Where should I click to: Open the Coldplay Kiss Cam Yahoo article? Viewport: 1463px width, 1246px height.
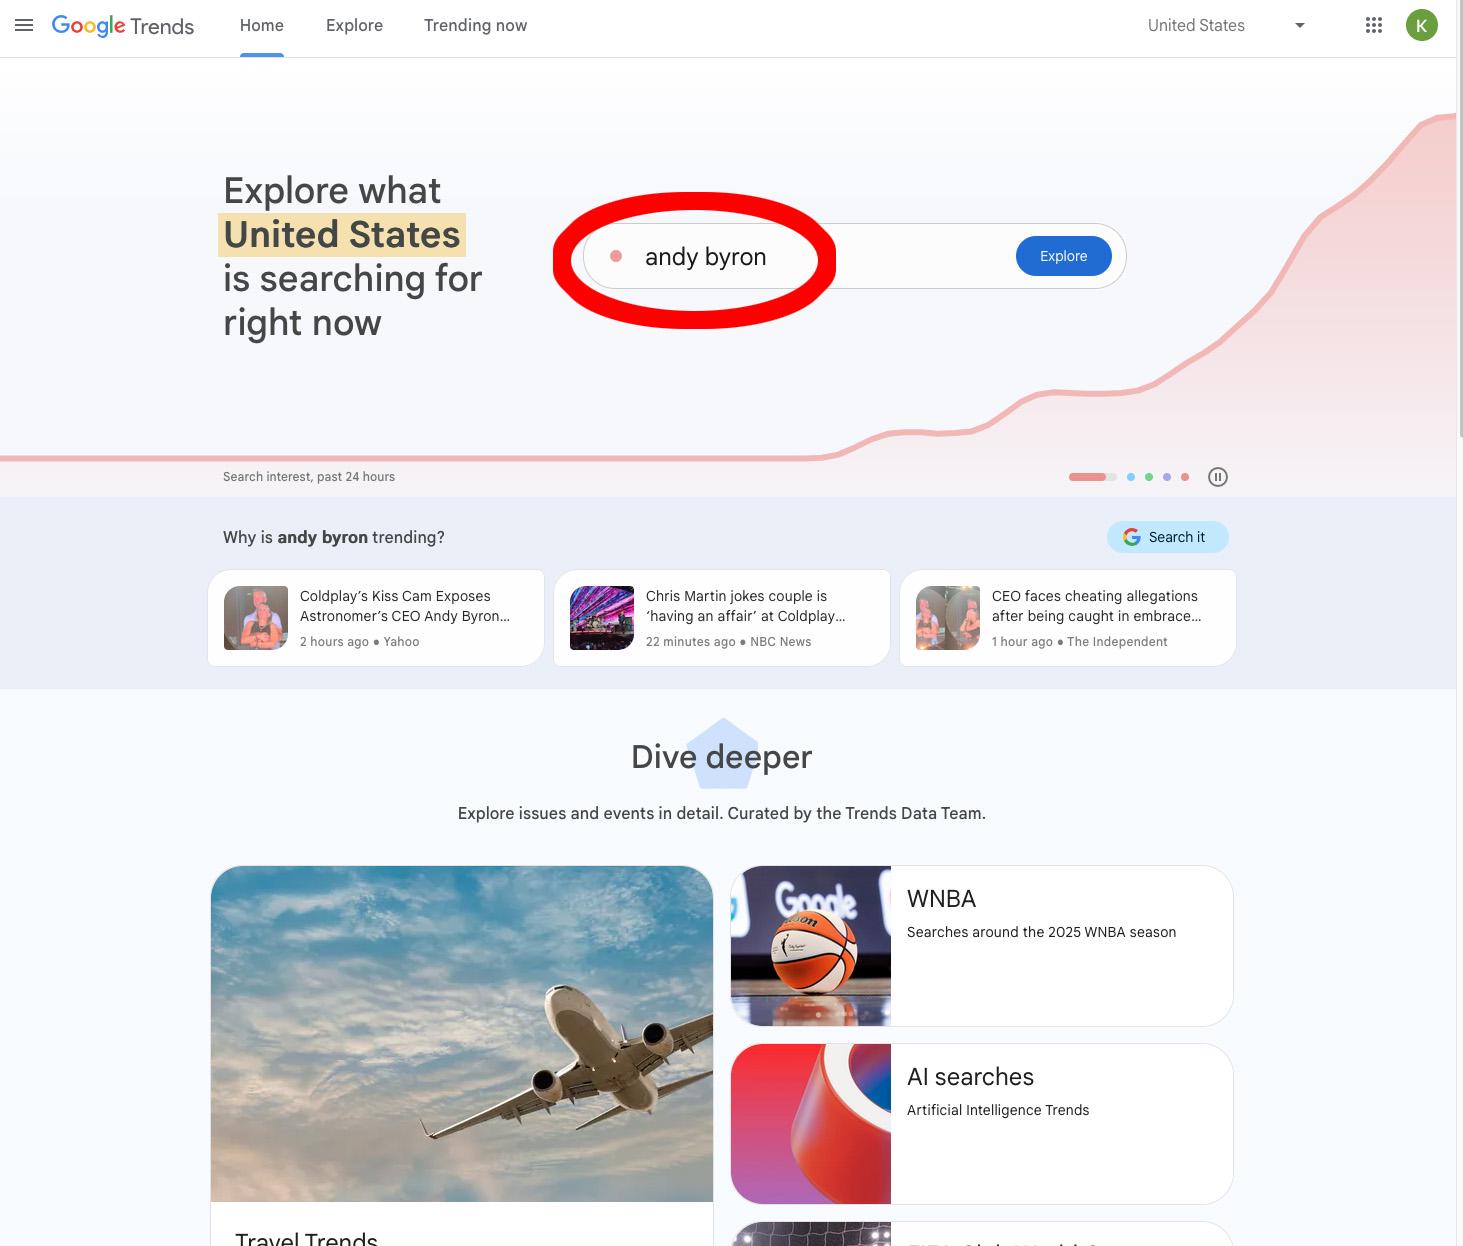point(376,618)
